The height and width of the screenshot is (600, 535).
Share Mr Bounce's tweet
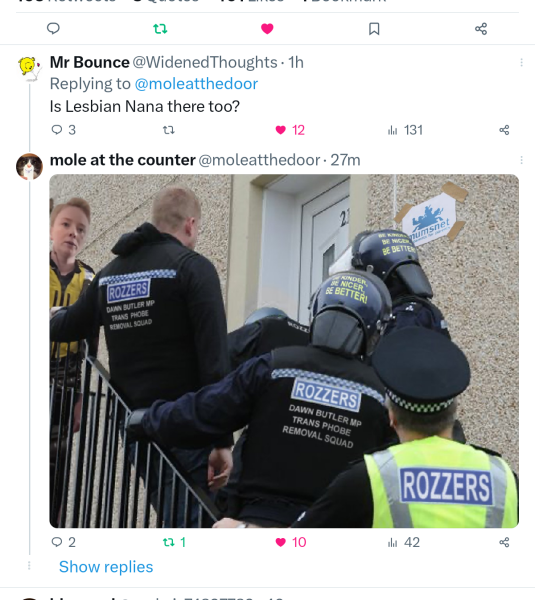504,130
